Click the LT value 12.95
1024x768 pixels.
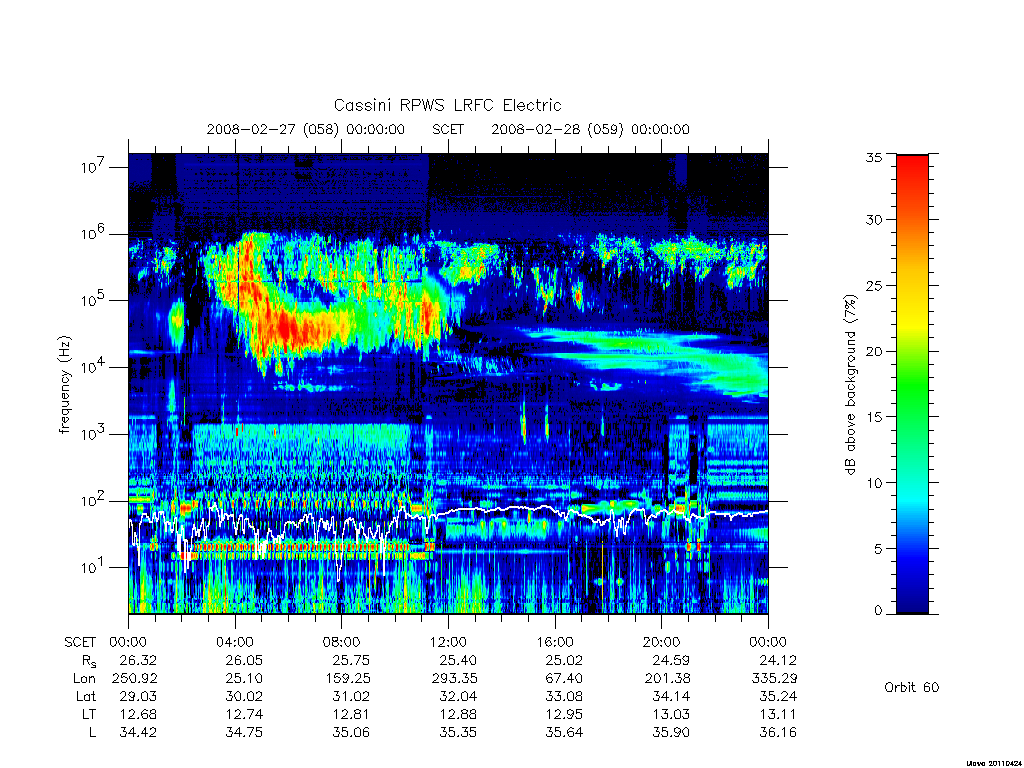pos(564,714)
